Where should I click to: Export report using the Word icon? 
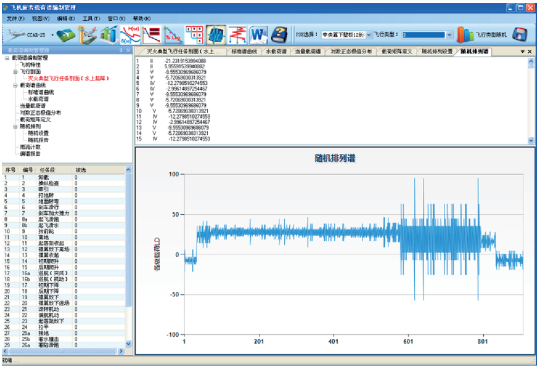tap(258, 35)
